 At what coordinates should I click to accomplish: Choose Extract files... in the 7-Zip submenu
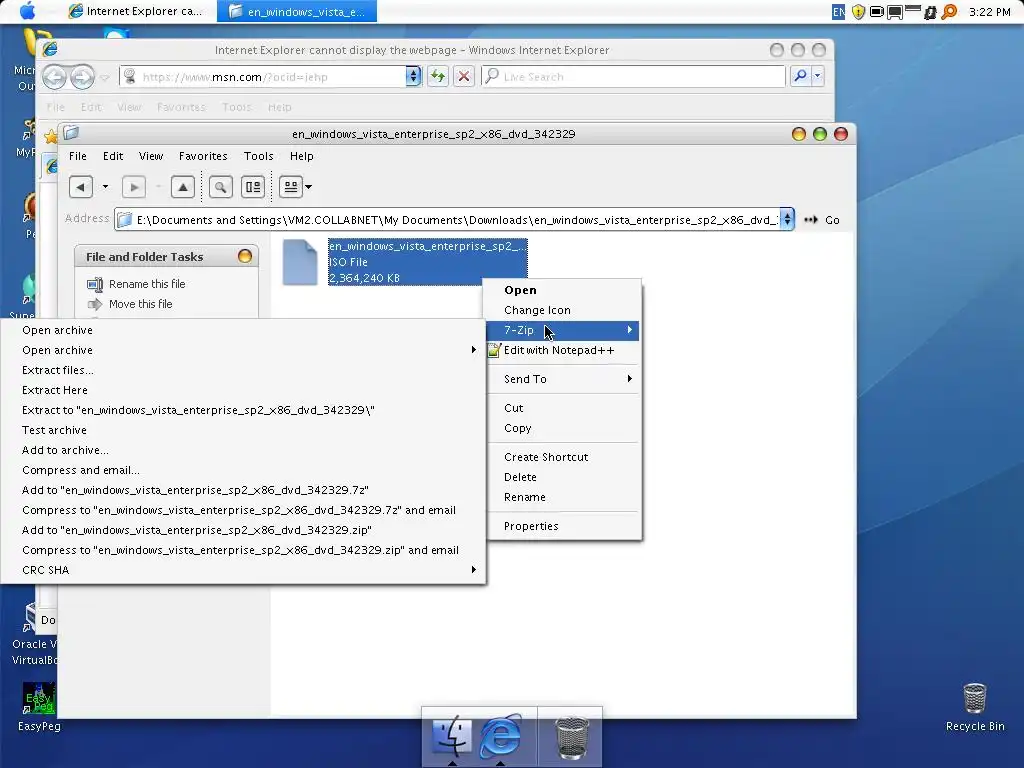point(244,370)
